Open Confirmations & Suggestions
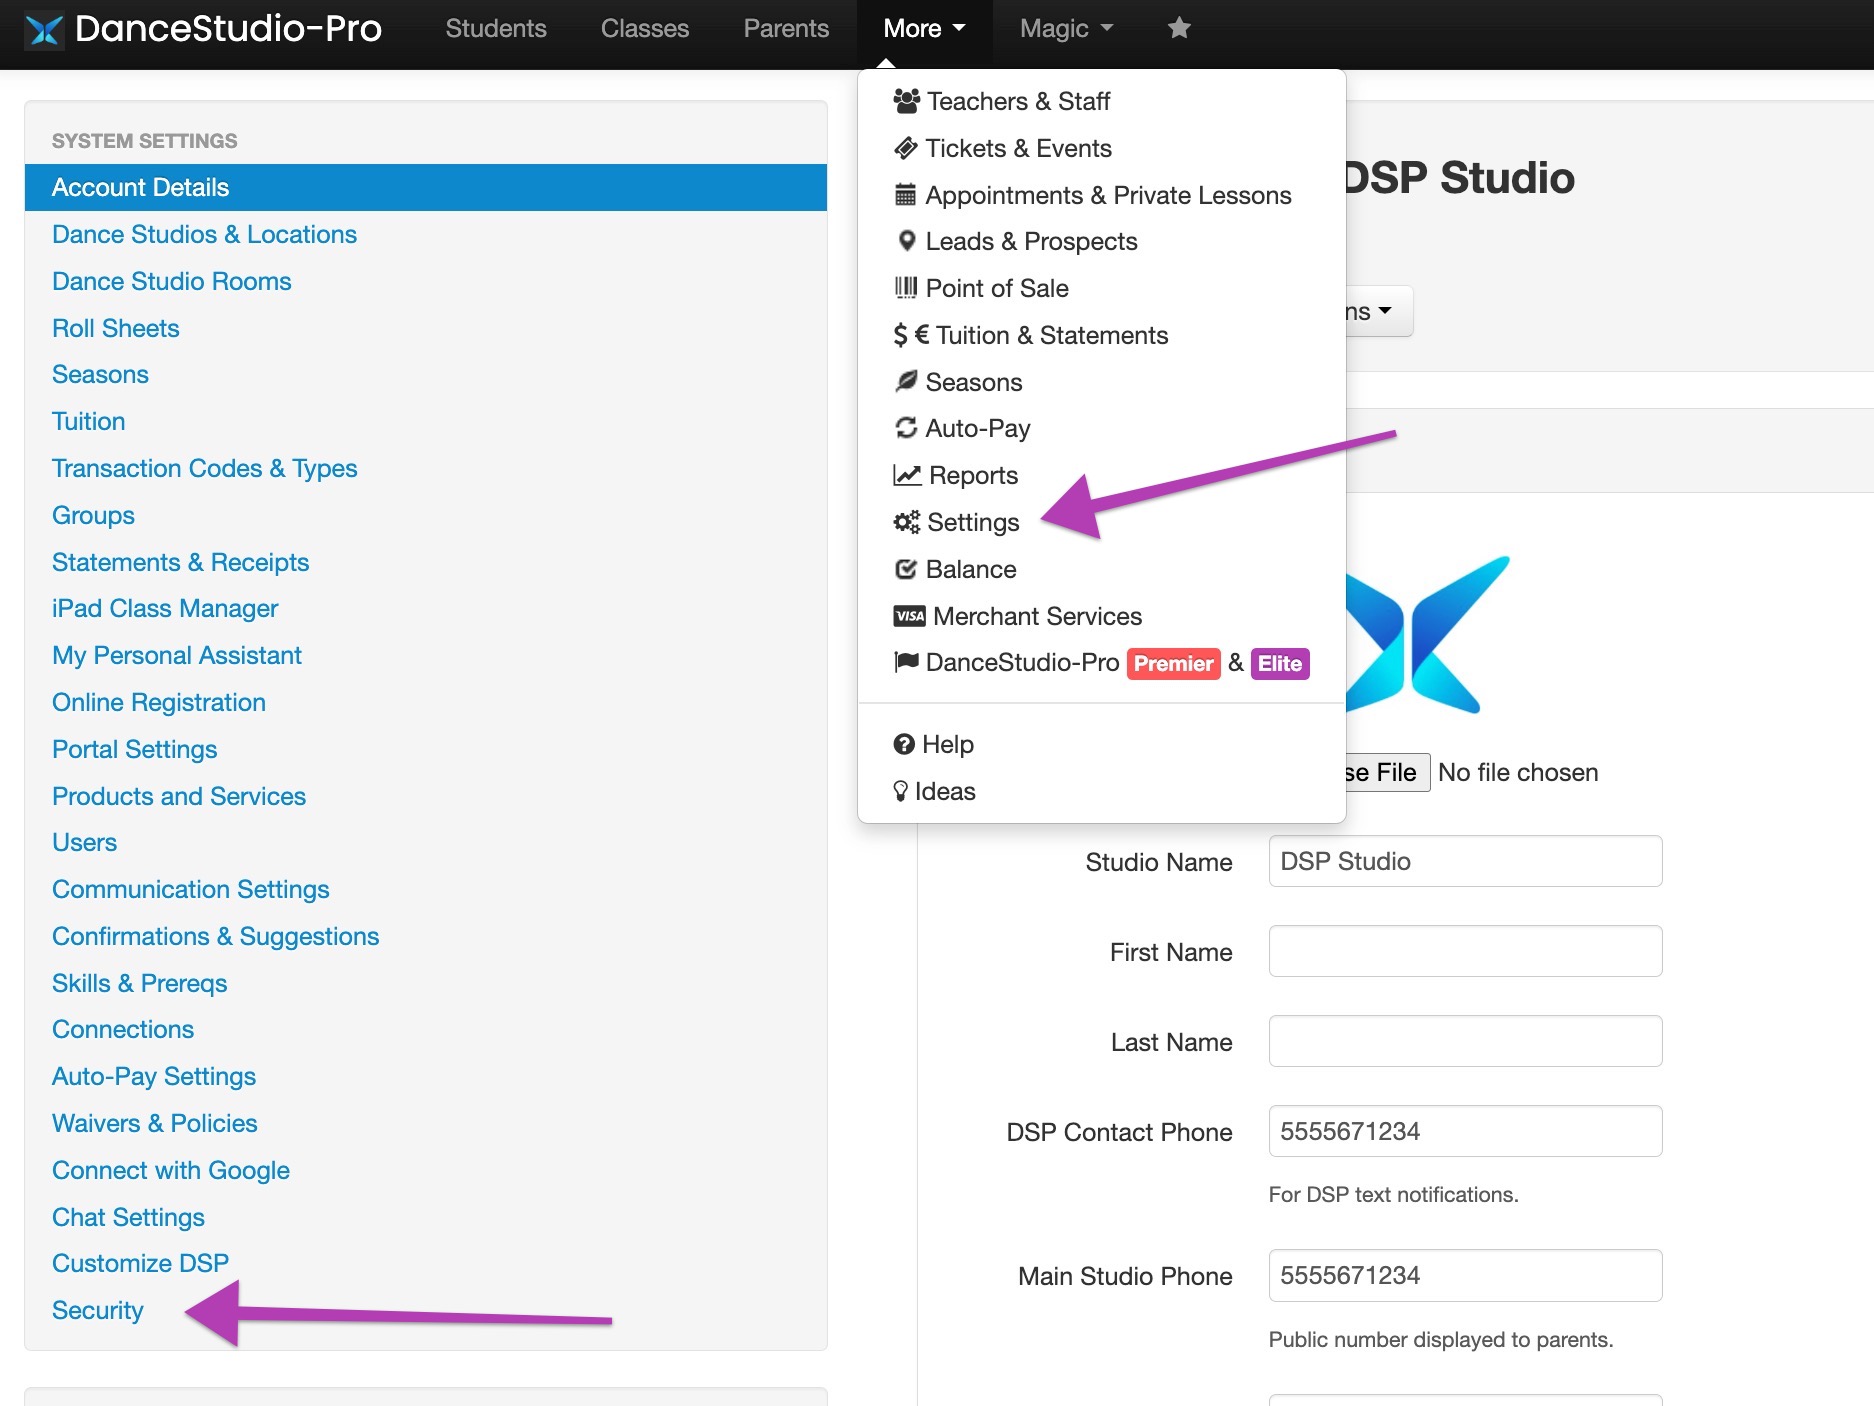The width and height of the screenshot is (1874, 1406). [215, 936]
